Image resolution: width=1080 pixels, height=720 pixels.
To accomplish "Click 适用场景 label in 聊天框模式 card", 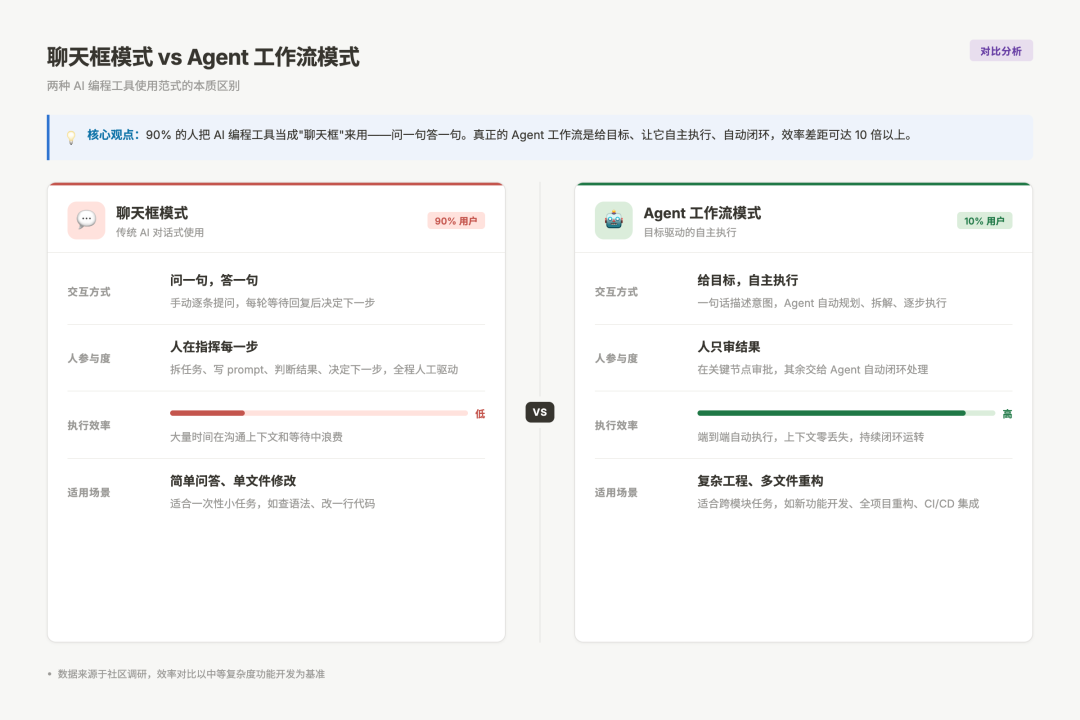I will [x=89, y=493].
